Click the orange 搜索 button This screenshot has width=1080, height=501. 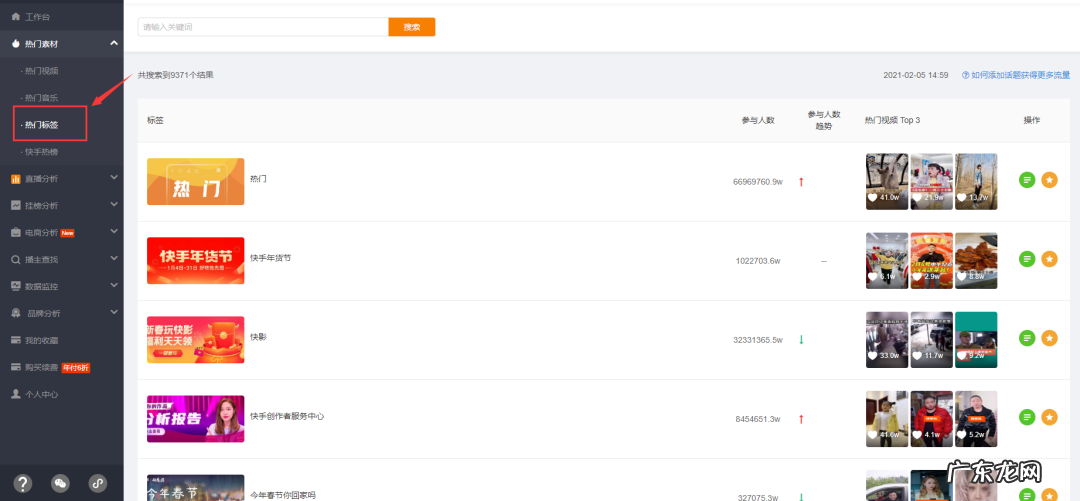click(412, 27)
